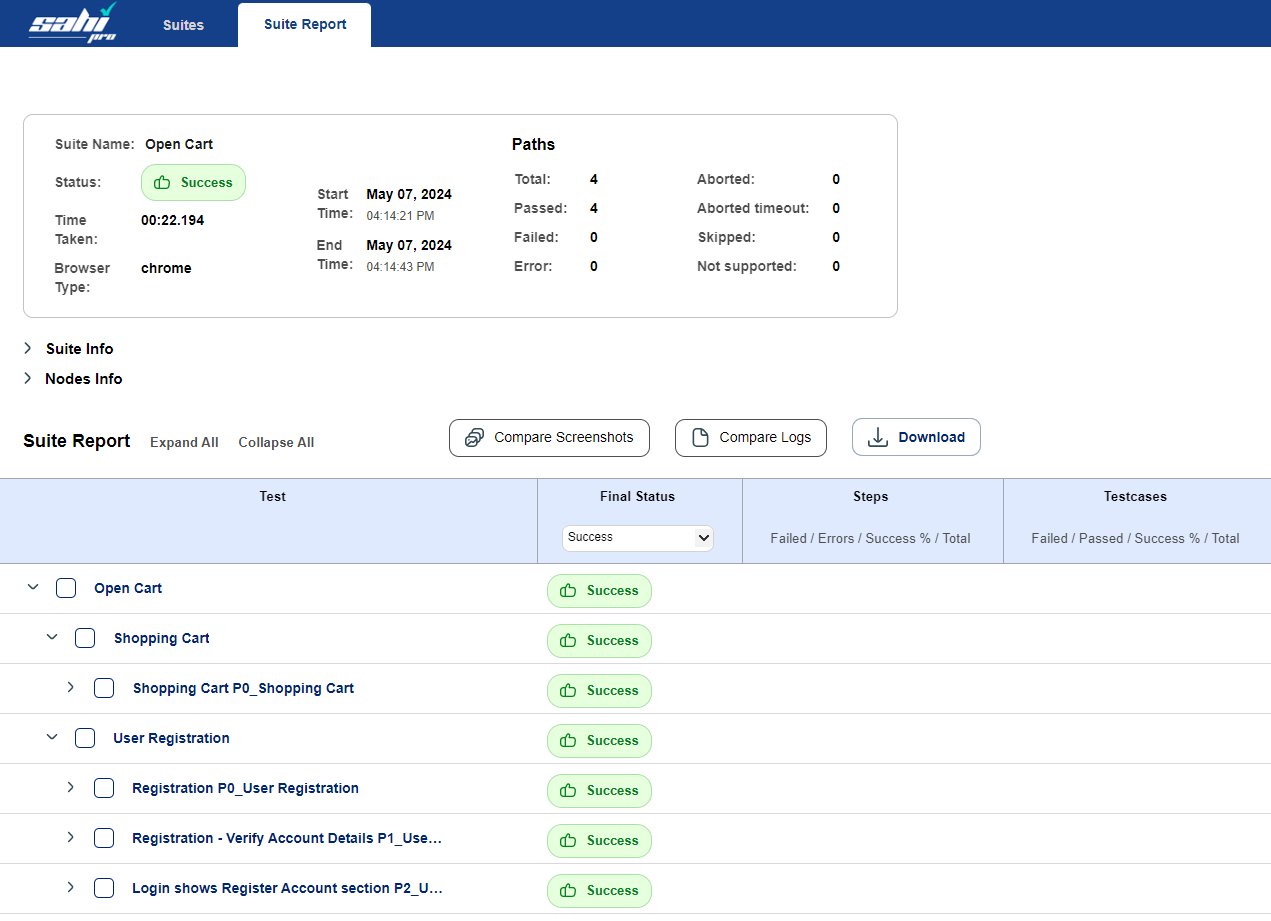Viewport: 1271px width, 921px height.
Task: Click the Collapse All link
Action: (x=276, y=443)
